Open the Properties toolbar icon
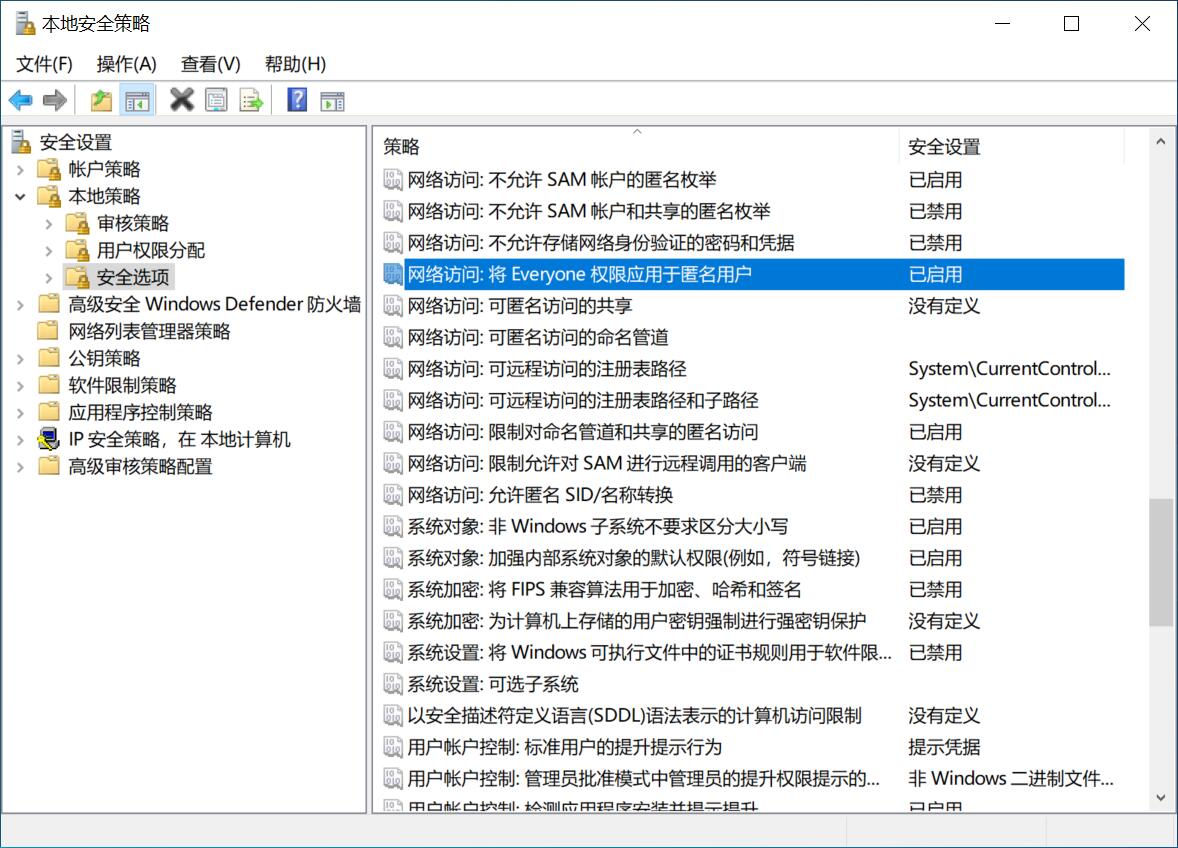The width and height of the screenshot is (1178, 848). 216,99
